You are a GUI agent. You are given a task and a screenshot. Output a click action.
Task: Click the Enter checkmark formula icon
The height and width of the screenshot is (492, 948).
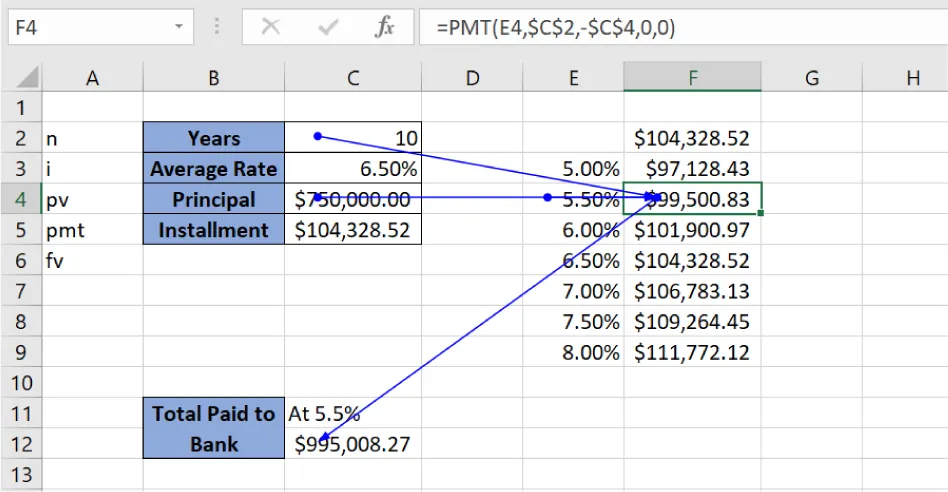(x=328, y=28)
